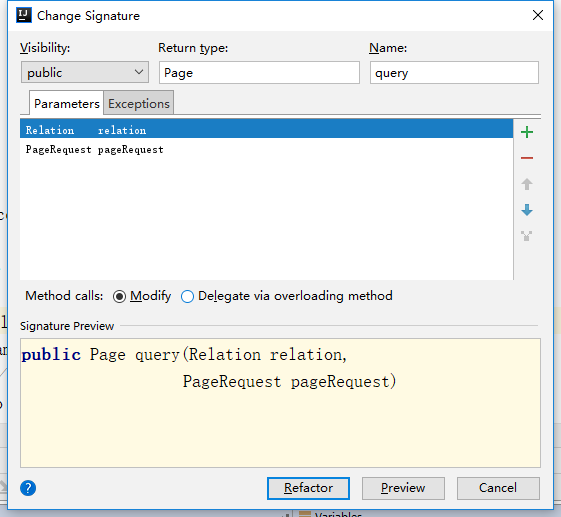Screen dimensions: 561x517
Task: Focus the Return type field containing Page
Action: 259,73
